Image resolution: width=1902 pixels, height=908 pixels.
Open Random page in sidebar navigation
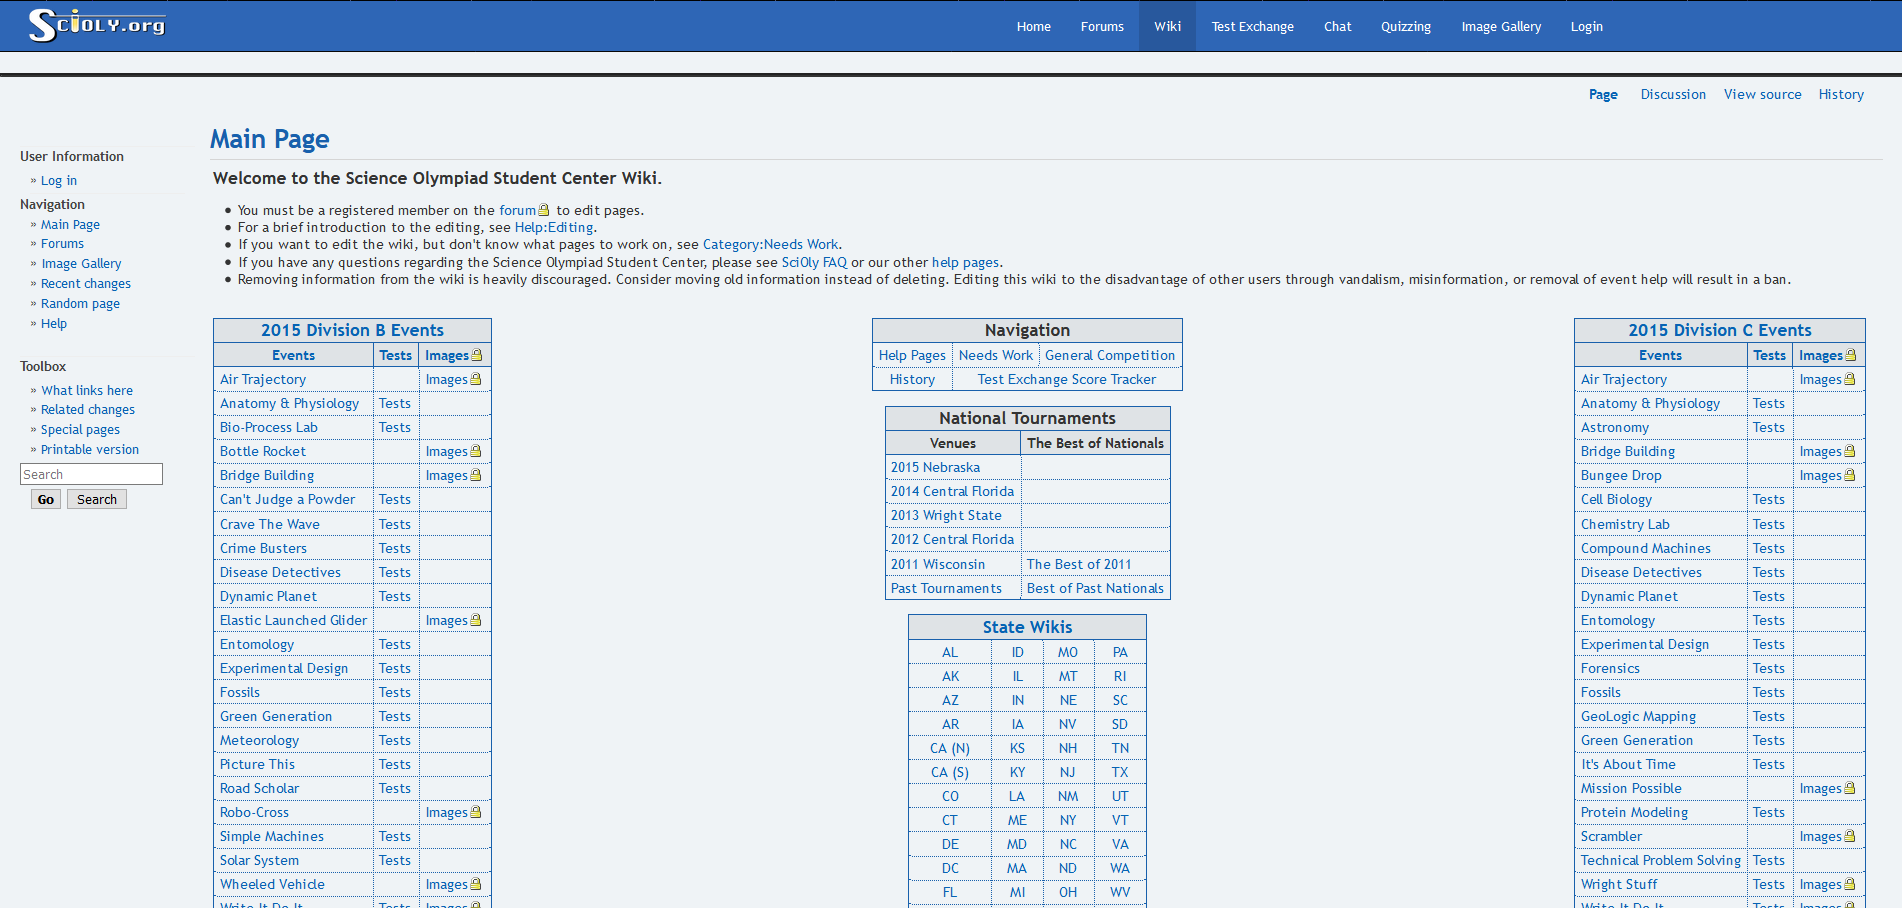[80, 304]
